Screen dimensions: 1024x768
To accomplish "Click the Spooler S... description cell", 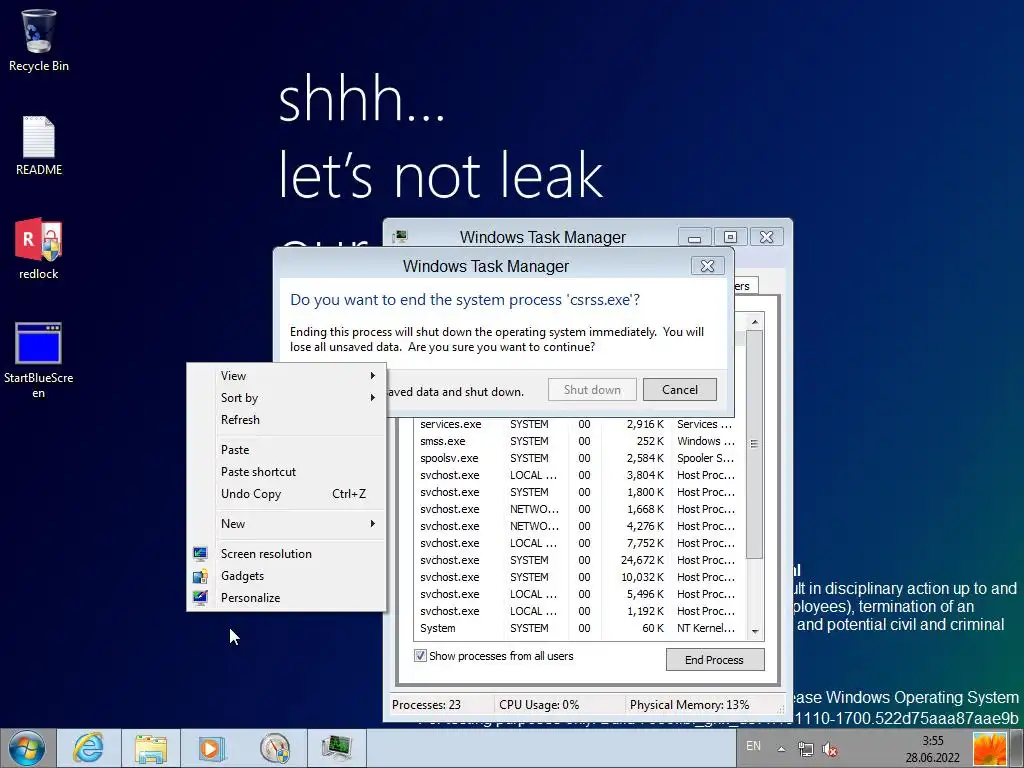I will 706,458.
